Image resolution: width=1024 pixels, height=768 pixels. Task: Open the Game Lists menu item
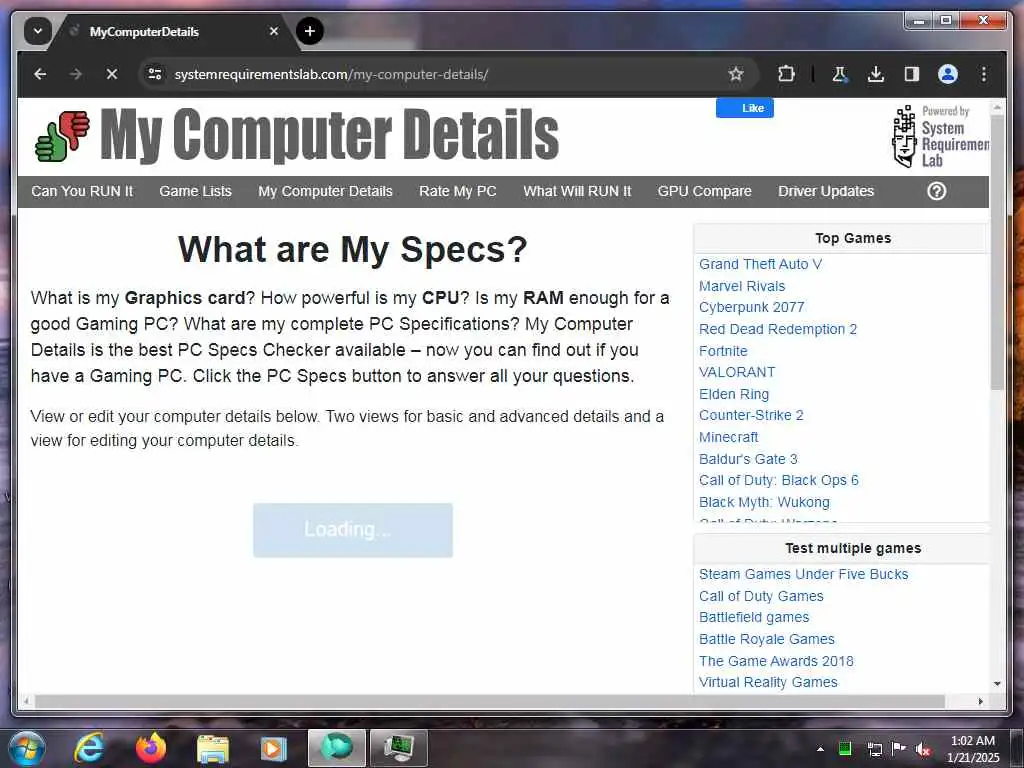(x=195, y=191)
